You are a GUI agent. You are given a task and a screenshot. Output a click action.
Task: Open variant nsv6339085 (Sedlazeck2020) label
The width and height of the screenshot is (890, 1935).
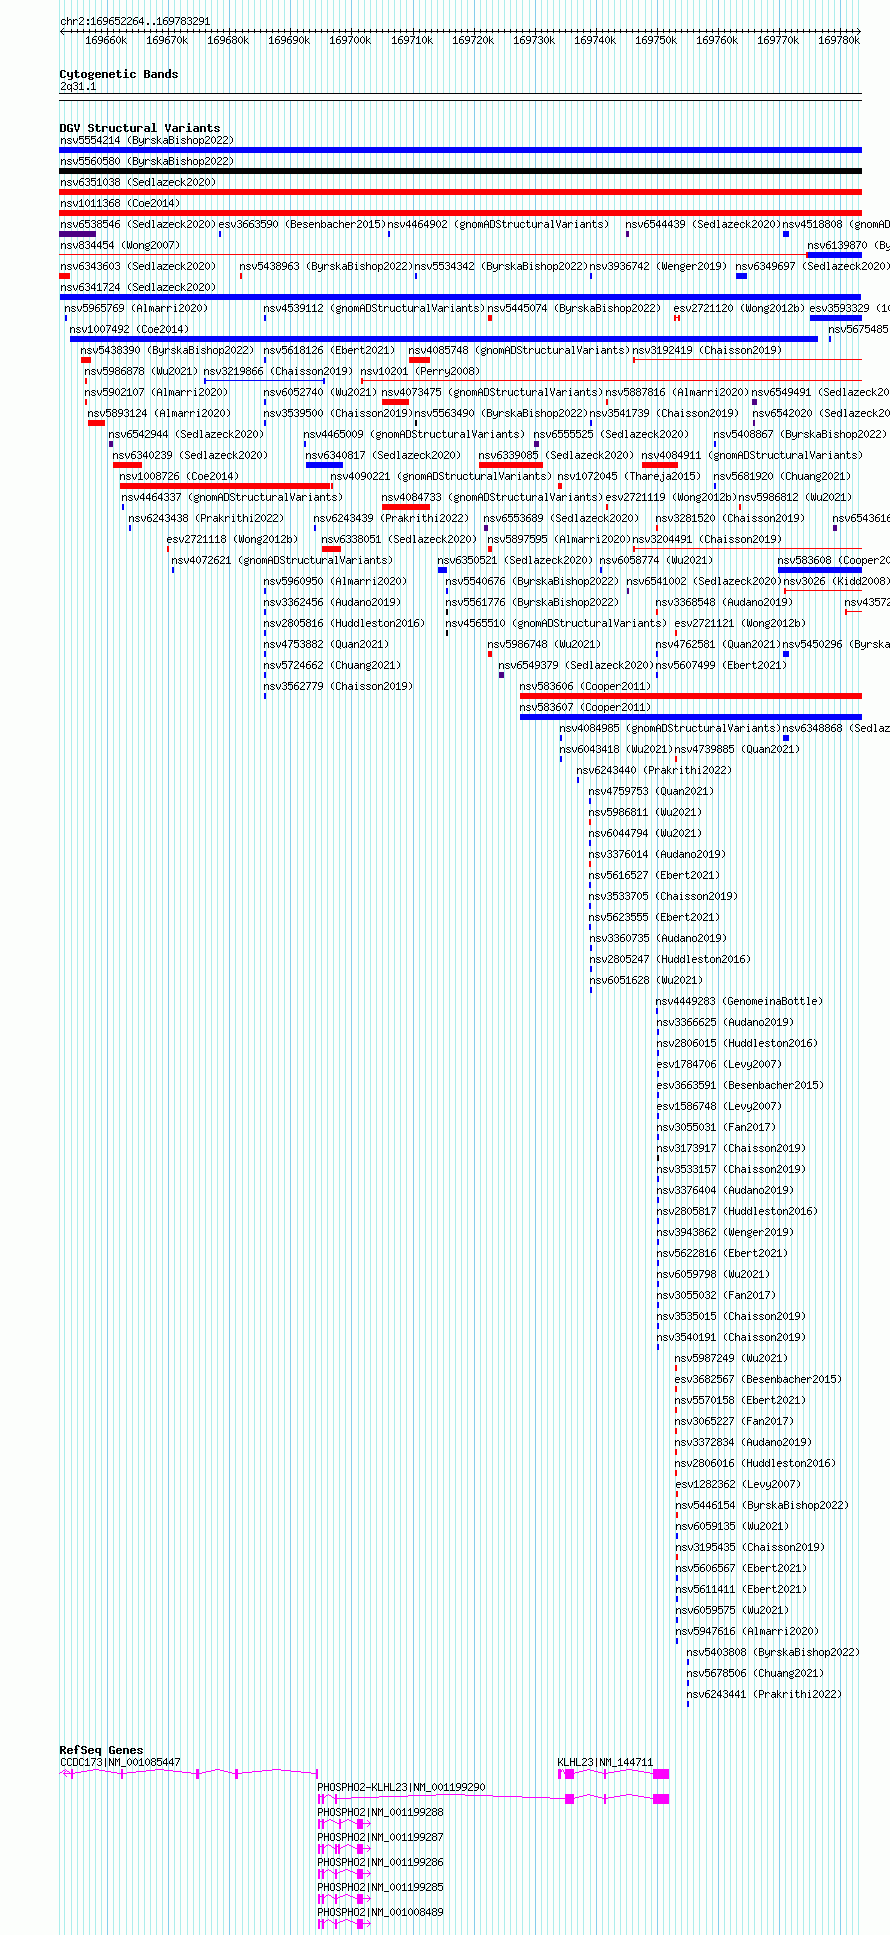(x=556, y=455)
